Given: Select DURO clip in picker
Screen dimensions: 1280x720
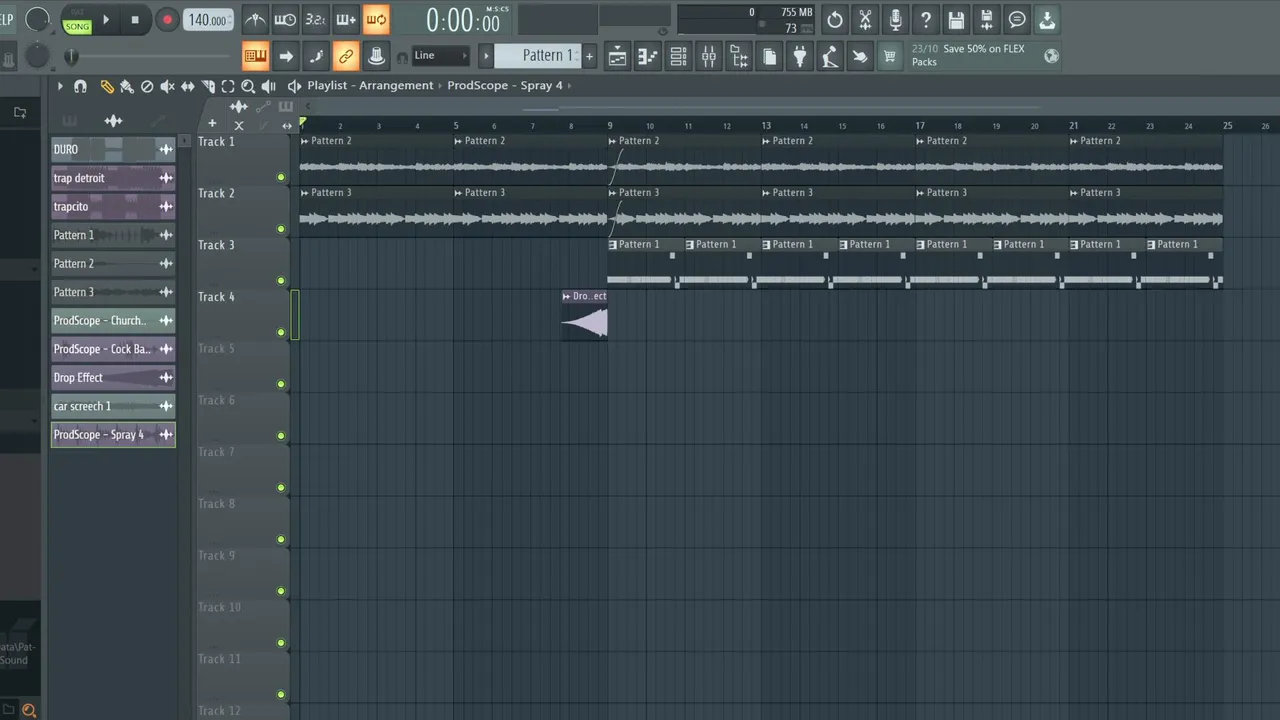Looking at the screenshot, I should (x=113, y=149).
